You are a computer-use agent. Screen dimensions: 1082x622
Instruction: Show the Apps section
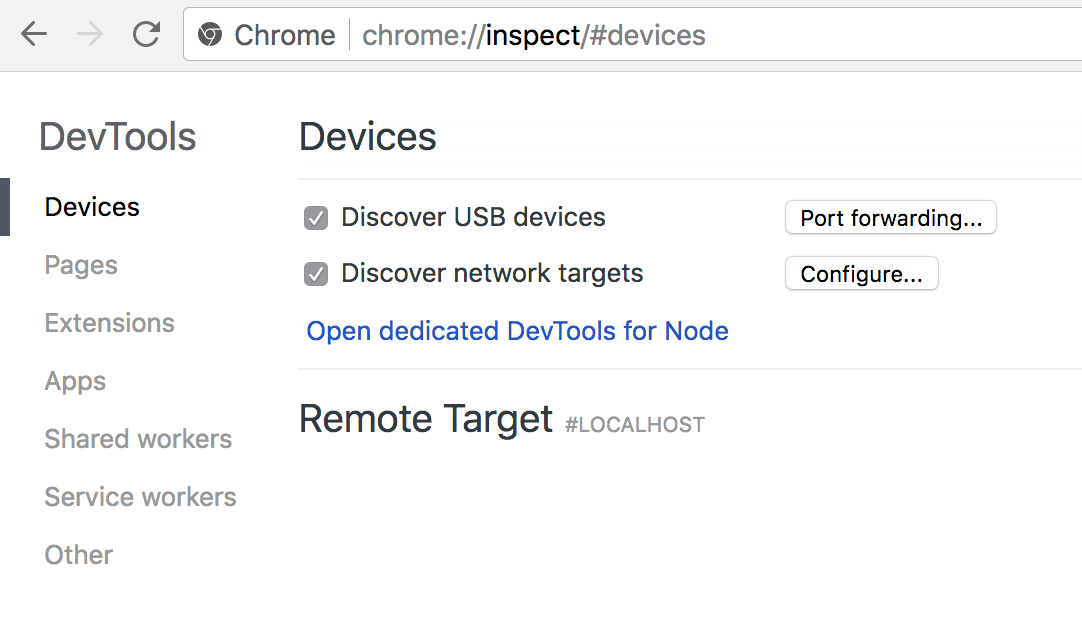[75, 381]
